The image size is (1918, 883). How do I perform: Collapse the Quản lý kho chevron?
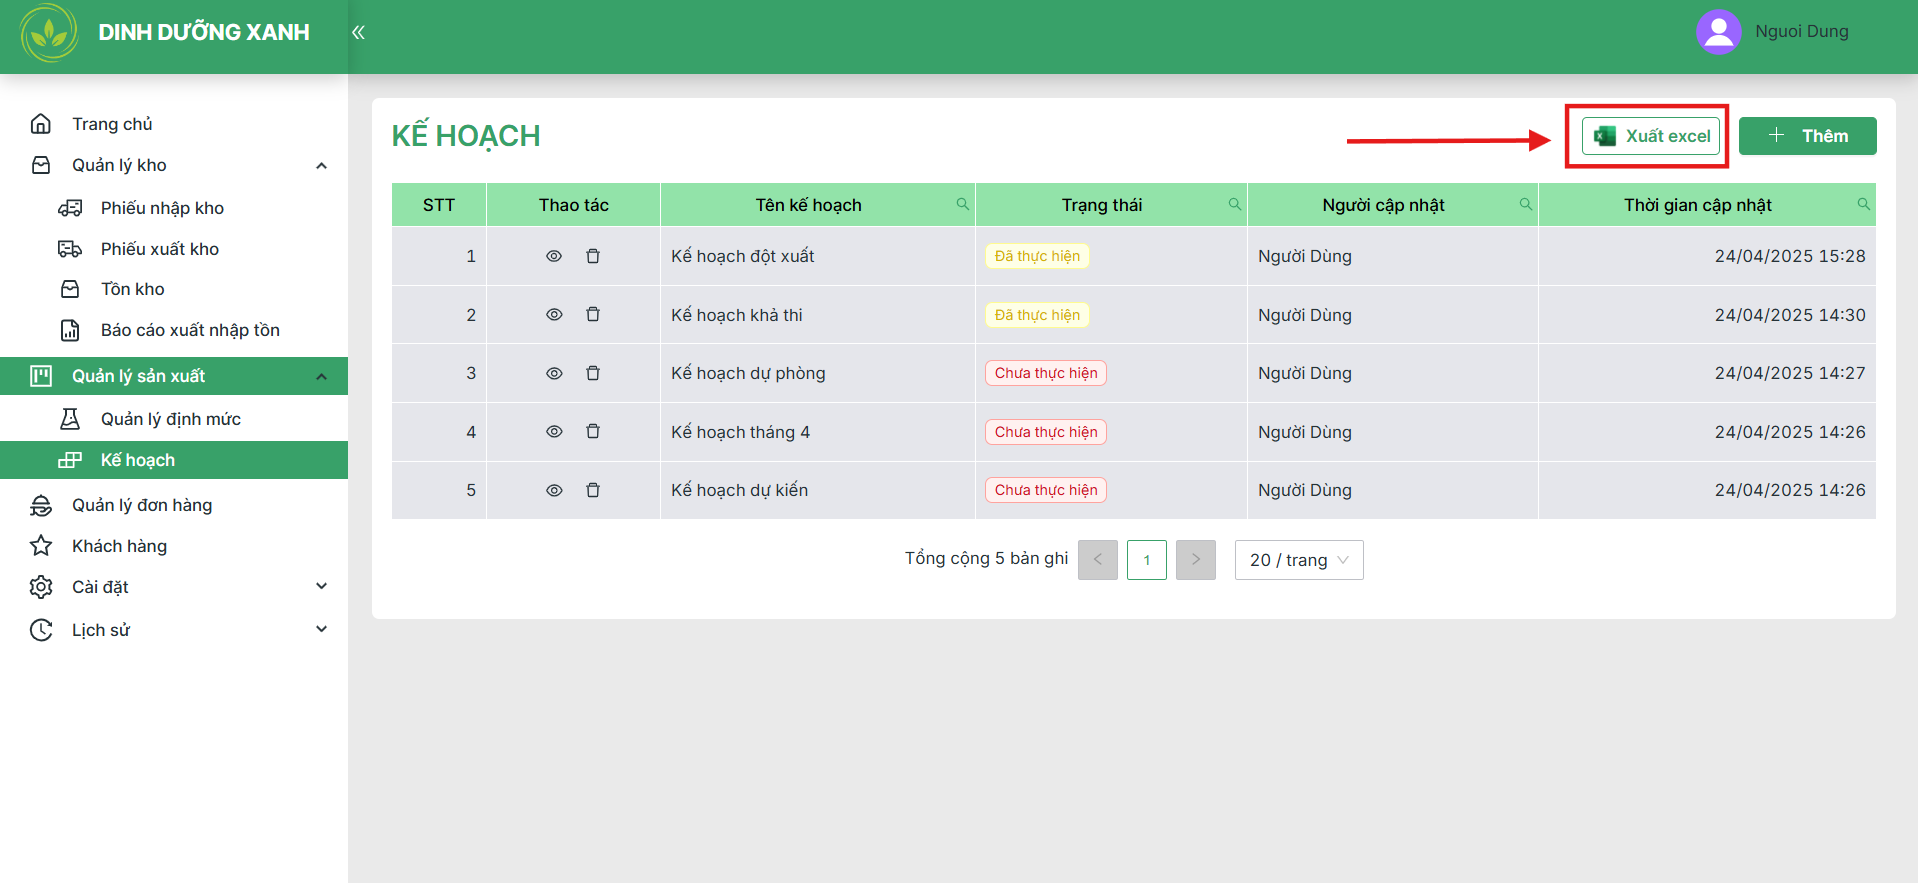[321, 166]
